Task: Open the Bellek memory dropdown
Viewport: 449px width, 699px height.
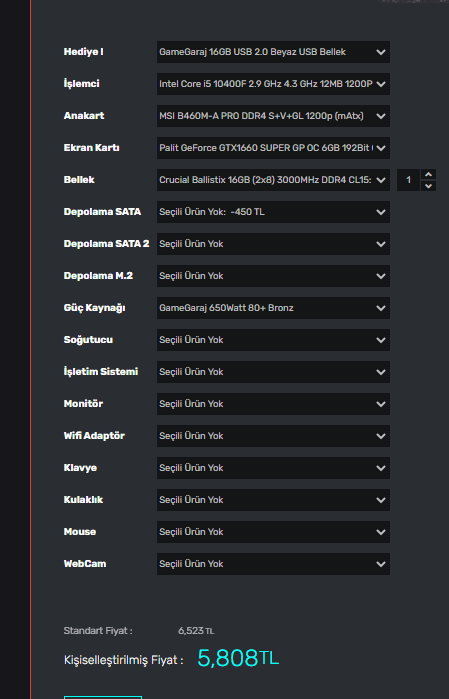Action: pyautogui.click(x=273, y=180)
